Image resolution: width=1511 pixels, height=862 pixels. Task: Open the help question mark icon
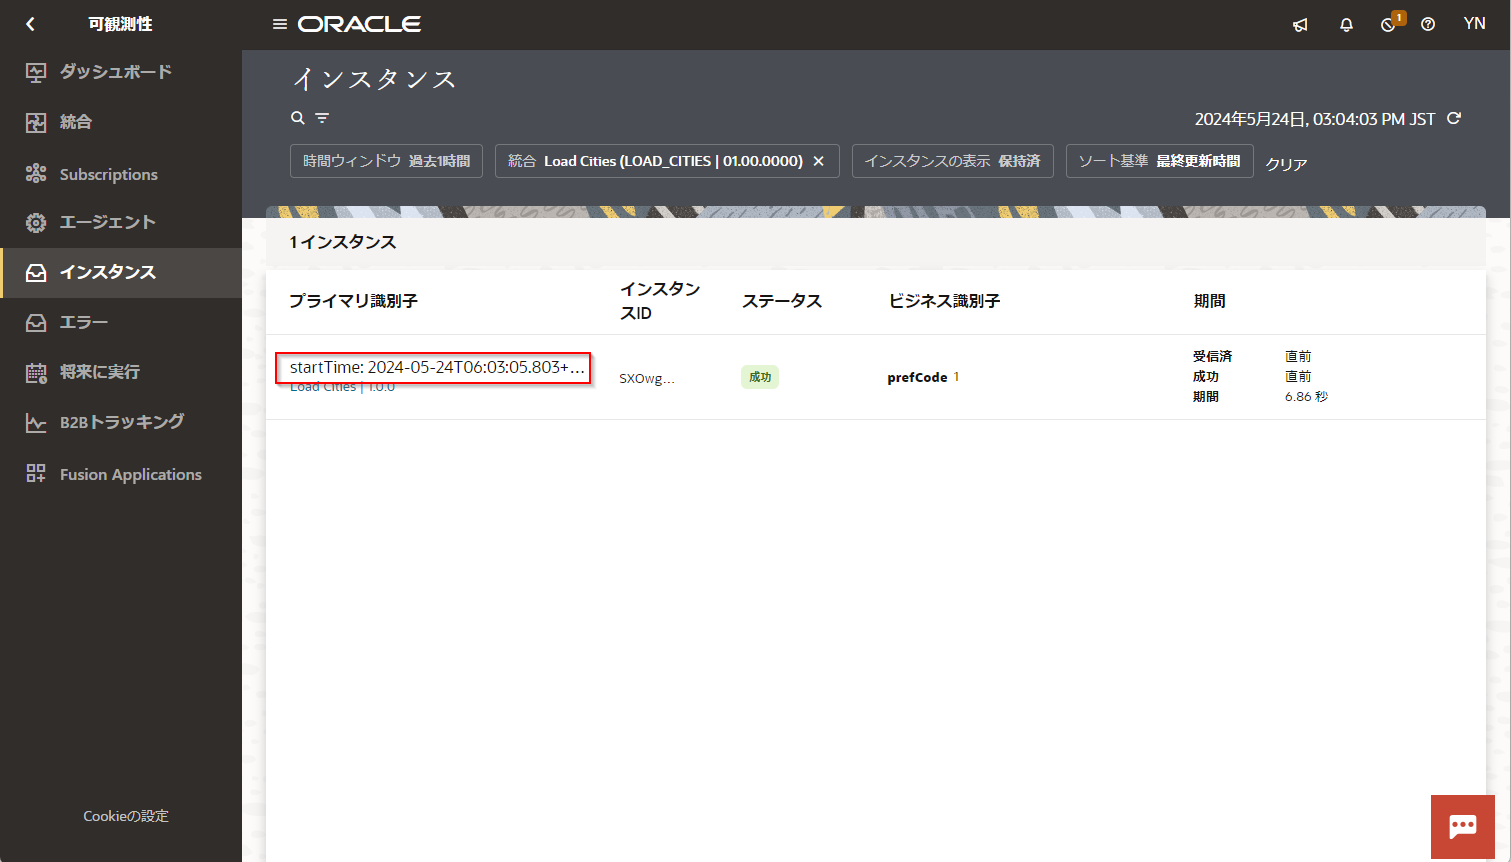[x=1428, y=25]
